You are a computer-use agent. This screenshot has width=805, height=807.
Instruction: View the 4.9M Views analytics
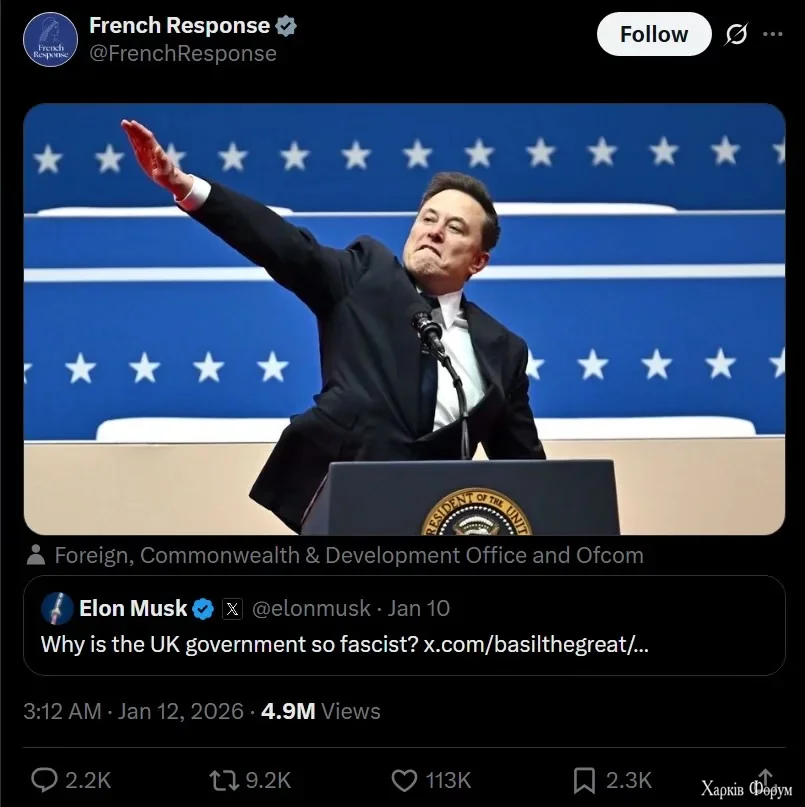321,711
